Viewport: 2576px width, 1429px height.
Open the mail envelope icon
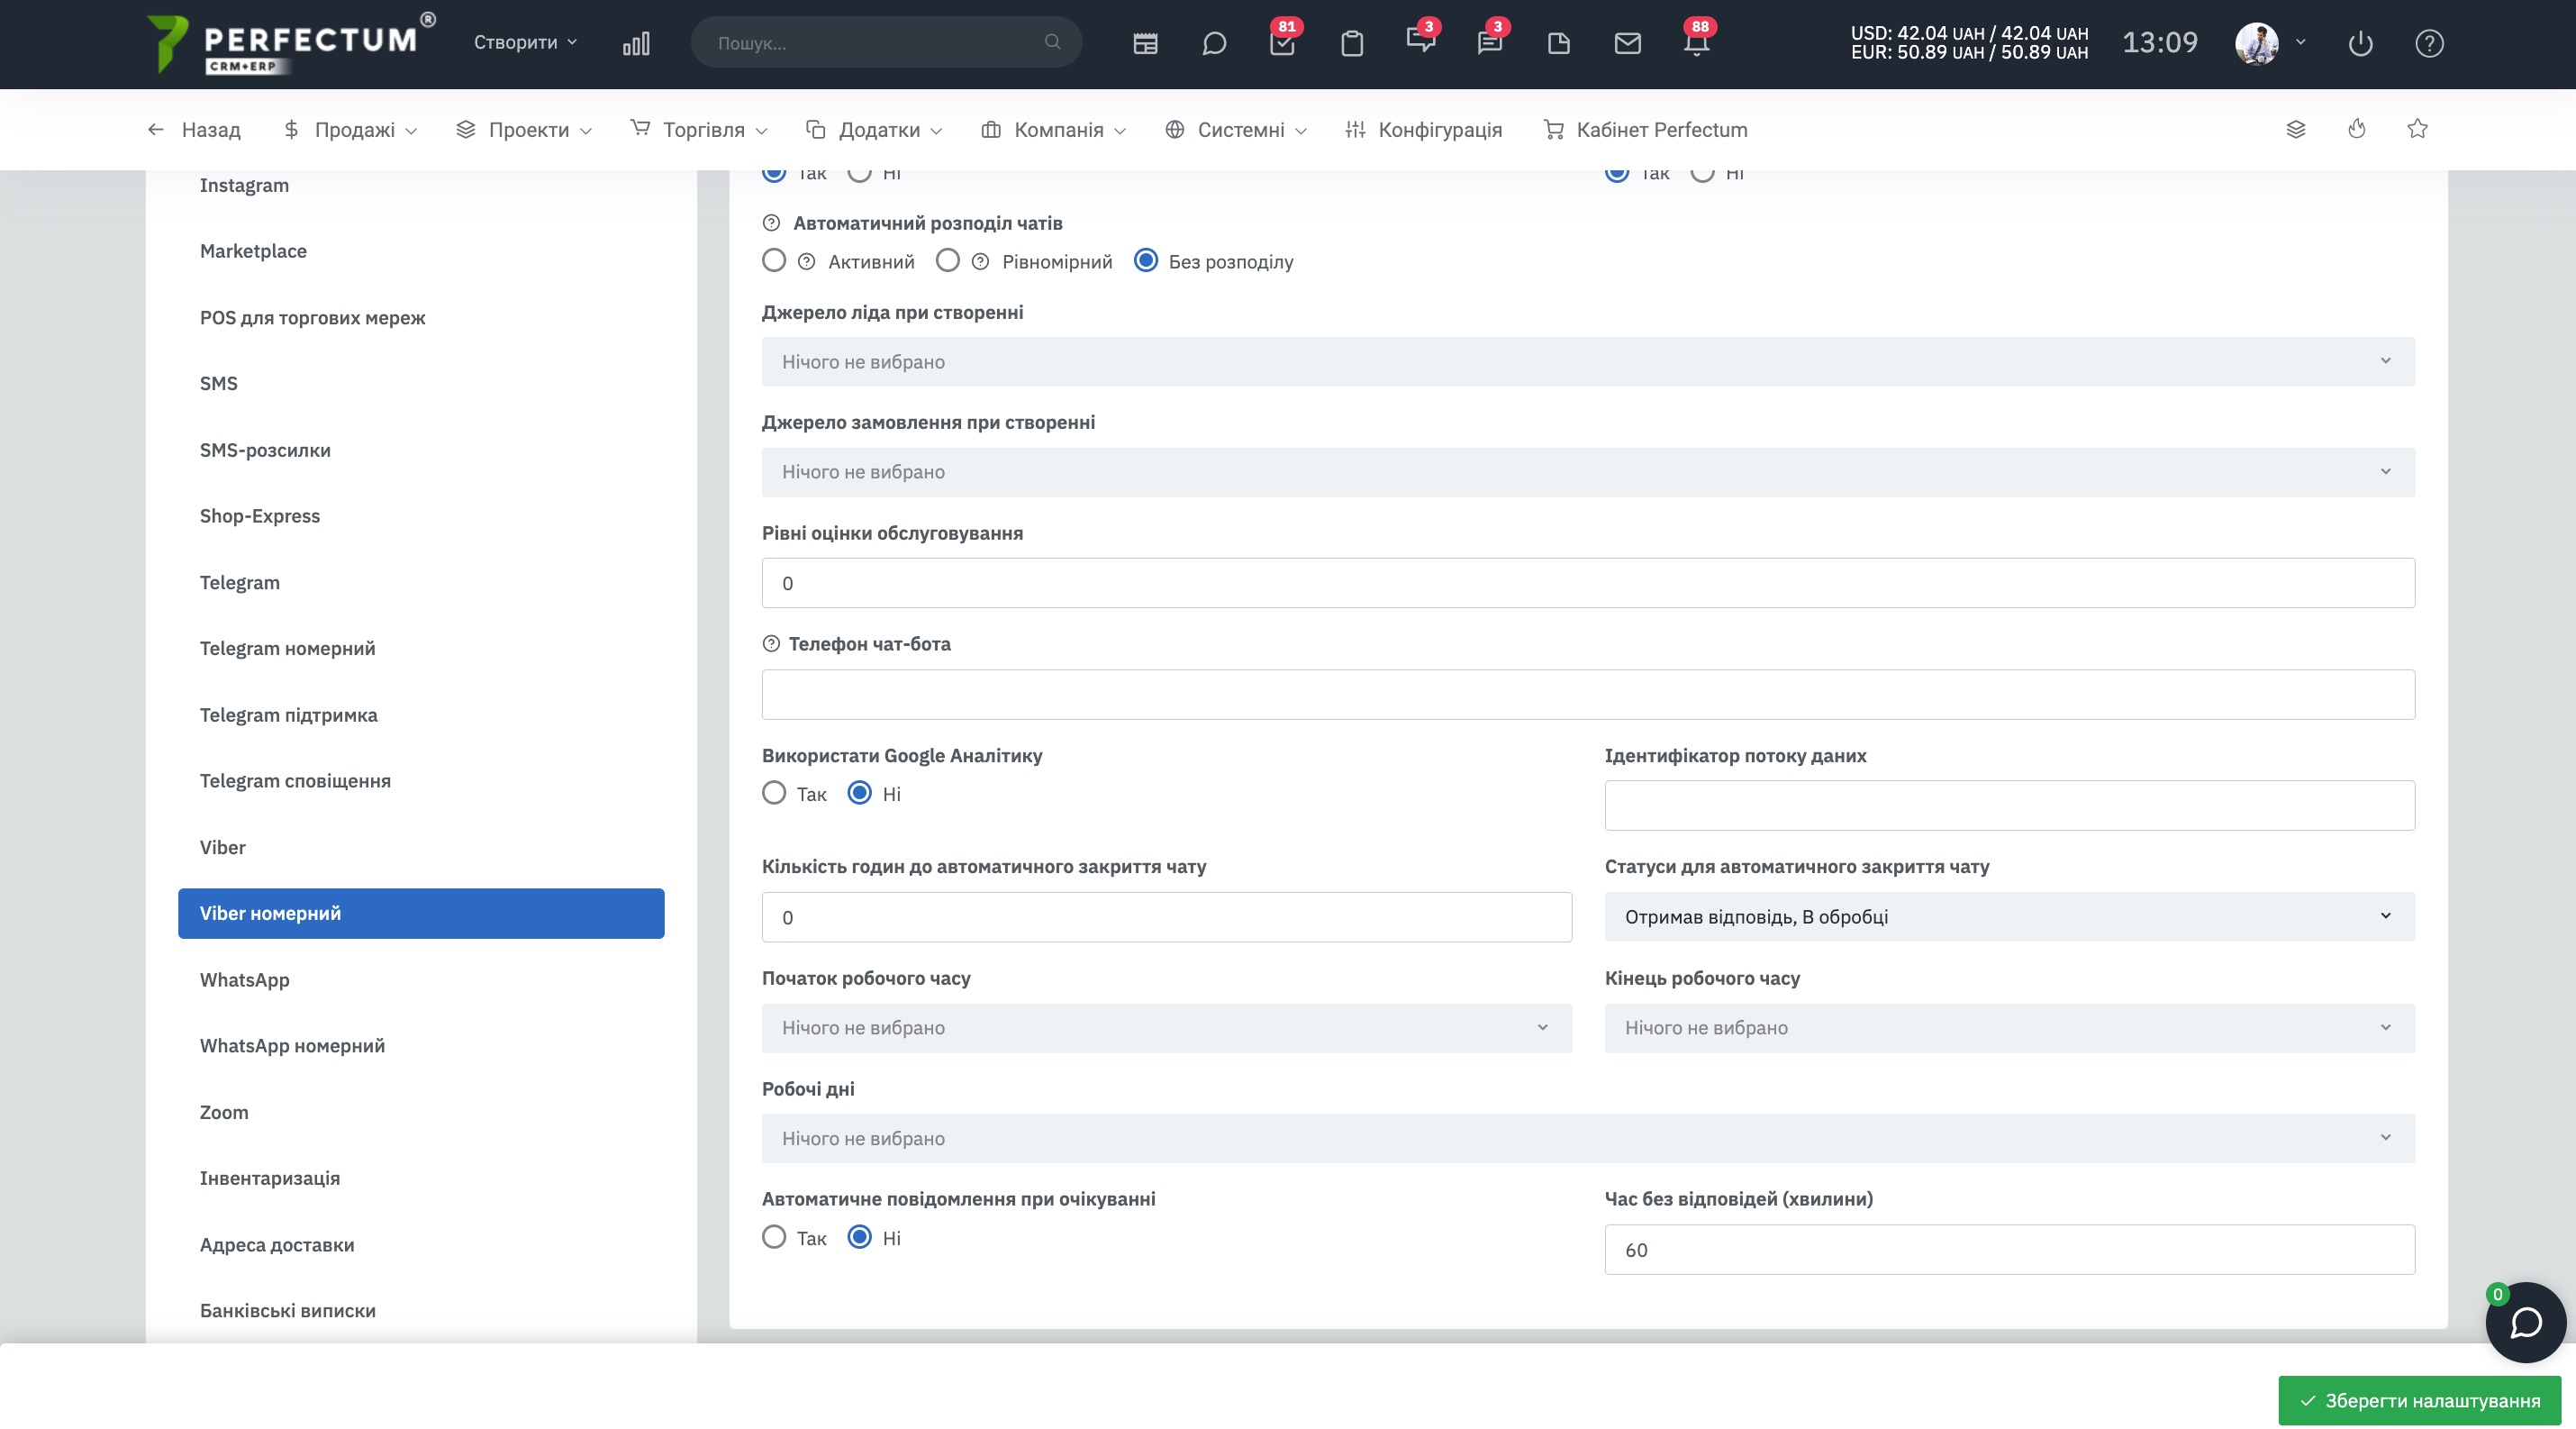point(1627,43)
